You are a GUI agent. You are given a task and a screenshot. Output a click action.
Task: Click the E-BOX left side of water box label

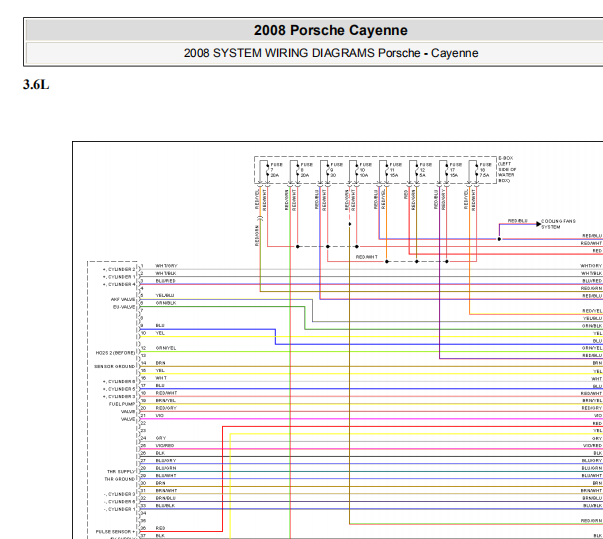[x=507, y=170]
